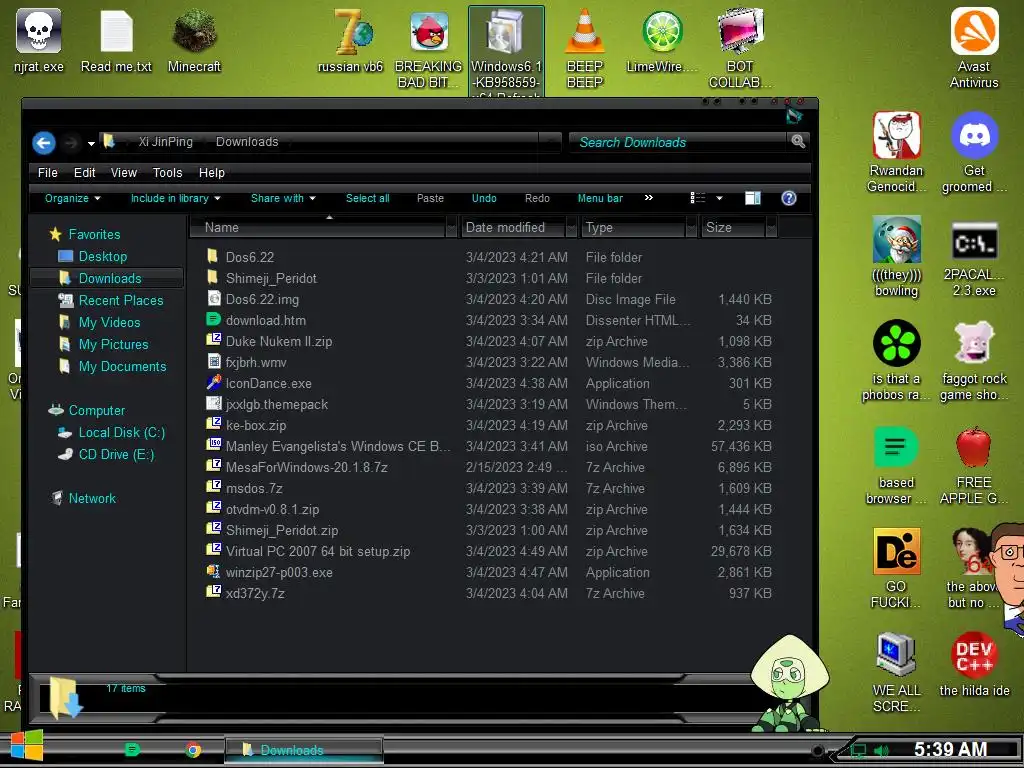Open the FREE APPLE desktop icon
1024x768 pixels.
point(974,465)
